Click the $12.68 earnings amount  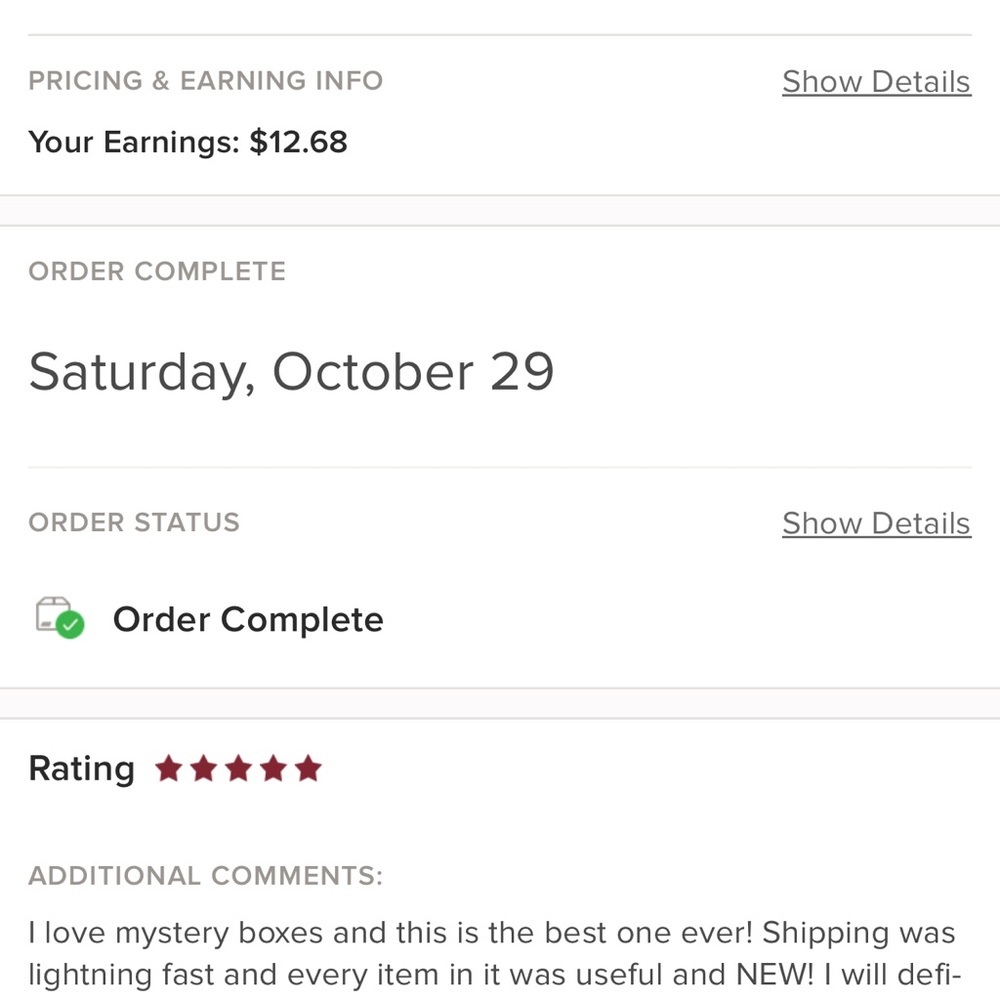pos(298,142)
